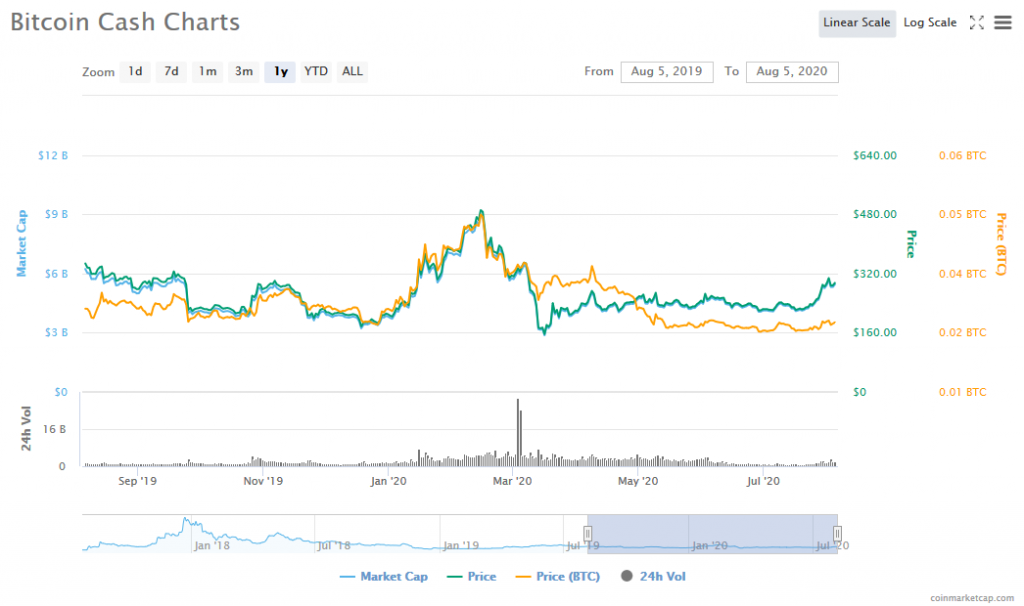Viewport: 1024px width, 606px height.
Task: Switch to Linear Scale
Action: (x=857, y=23)
